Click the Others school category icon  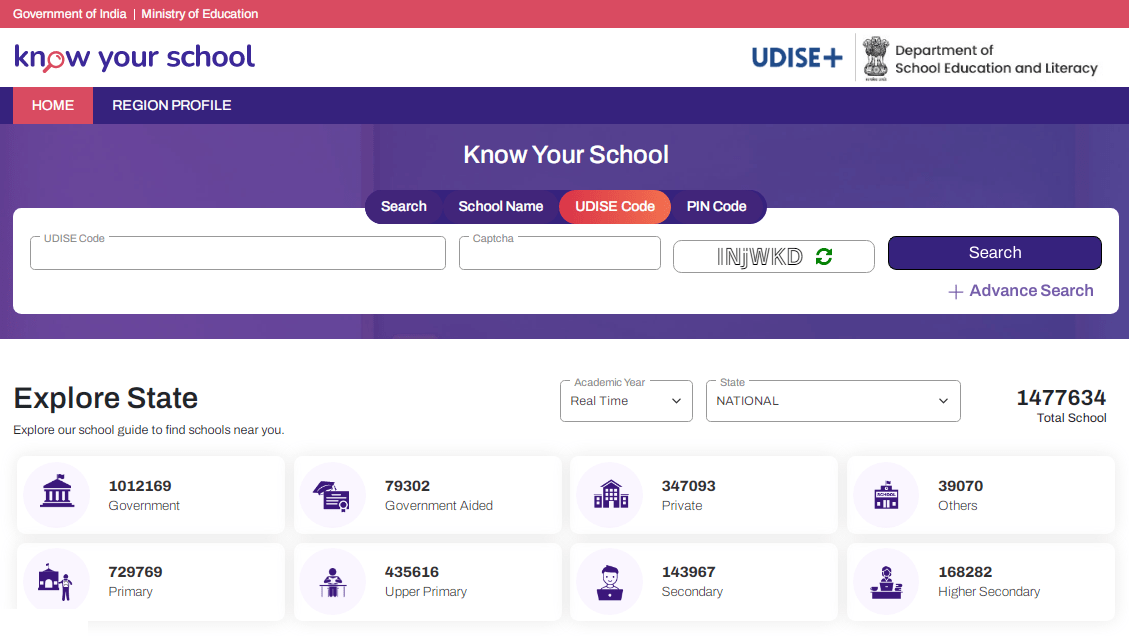click(886, 495)
